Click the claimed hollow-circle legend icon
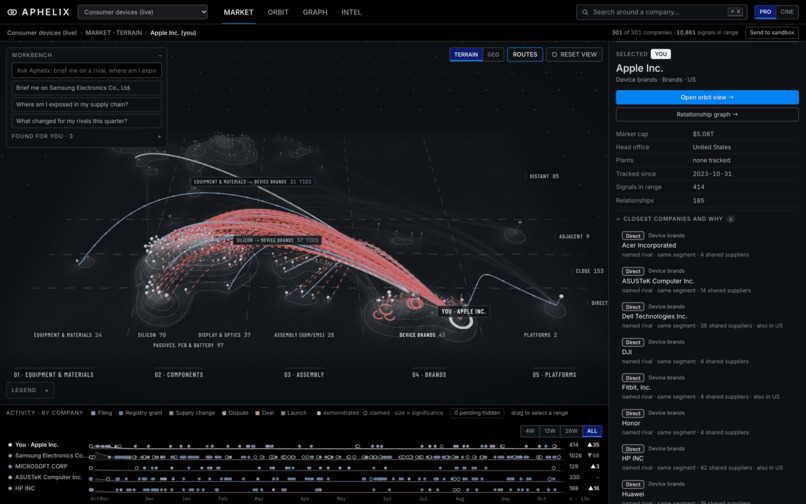 coord(365,413)
